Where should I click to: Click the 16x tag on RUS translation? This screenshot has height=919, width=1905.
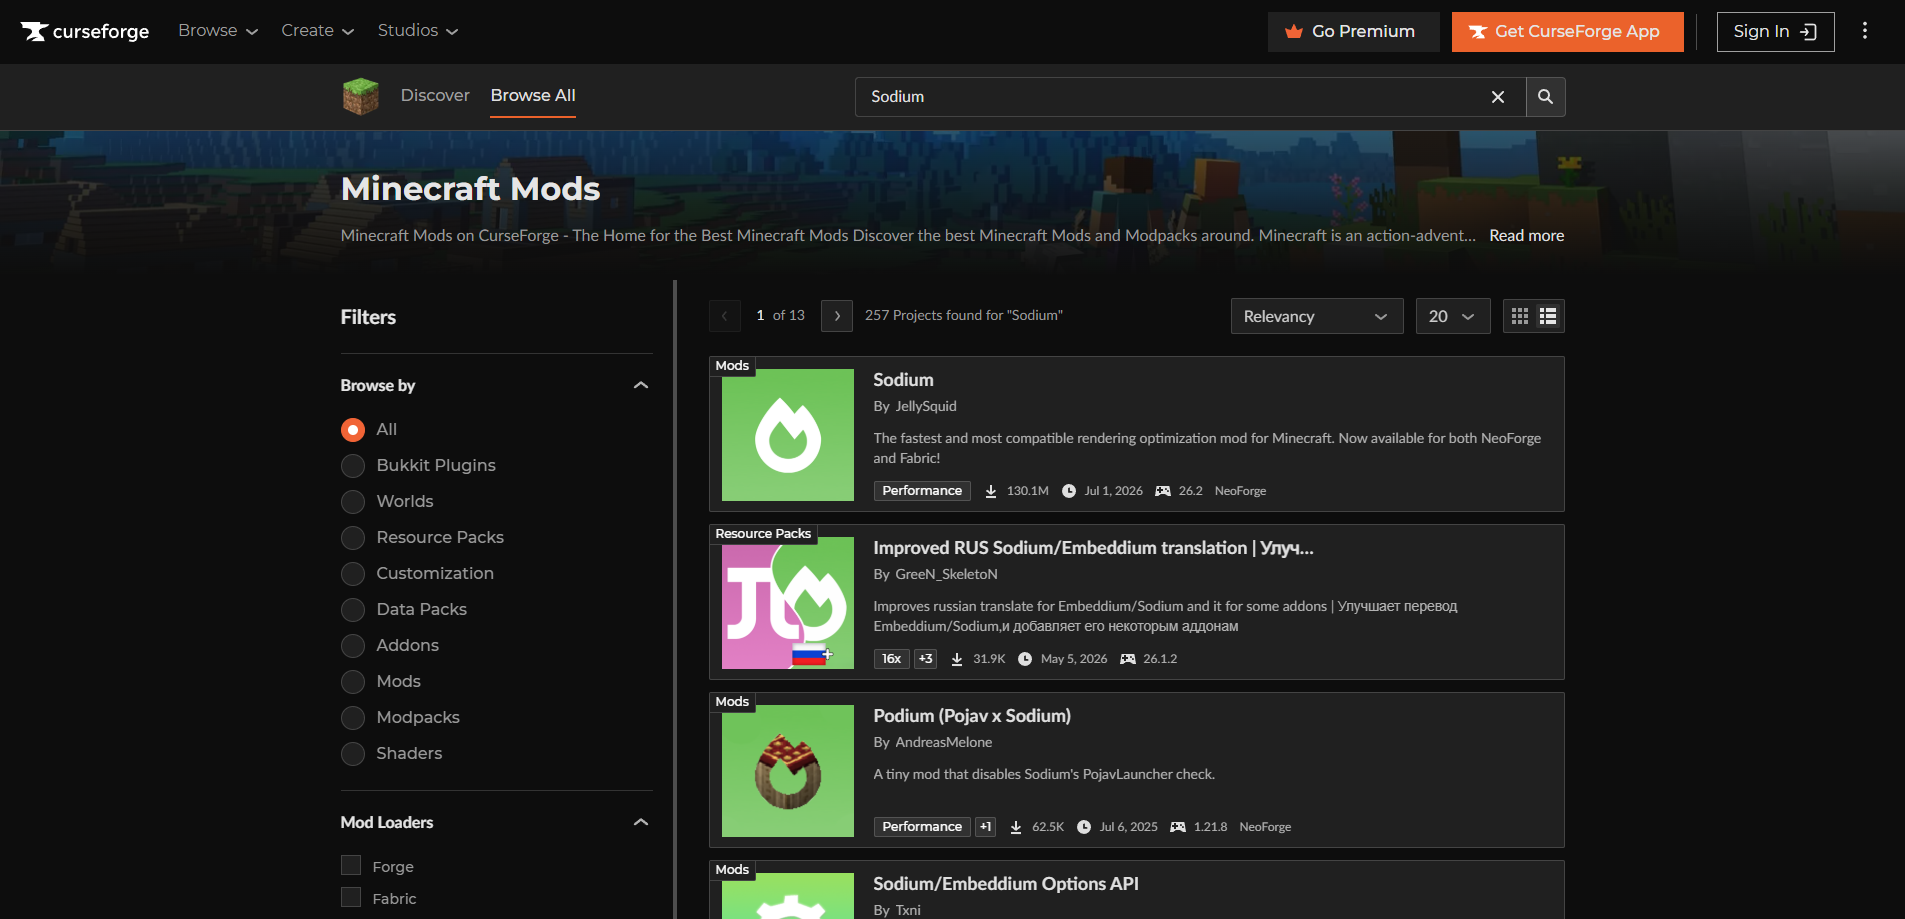coord(891,659)
